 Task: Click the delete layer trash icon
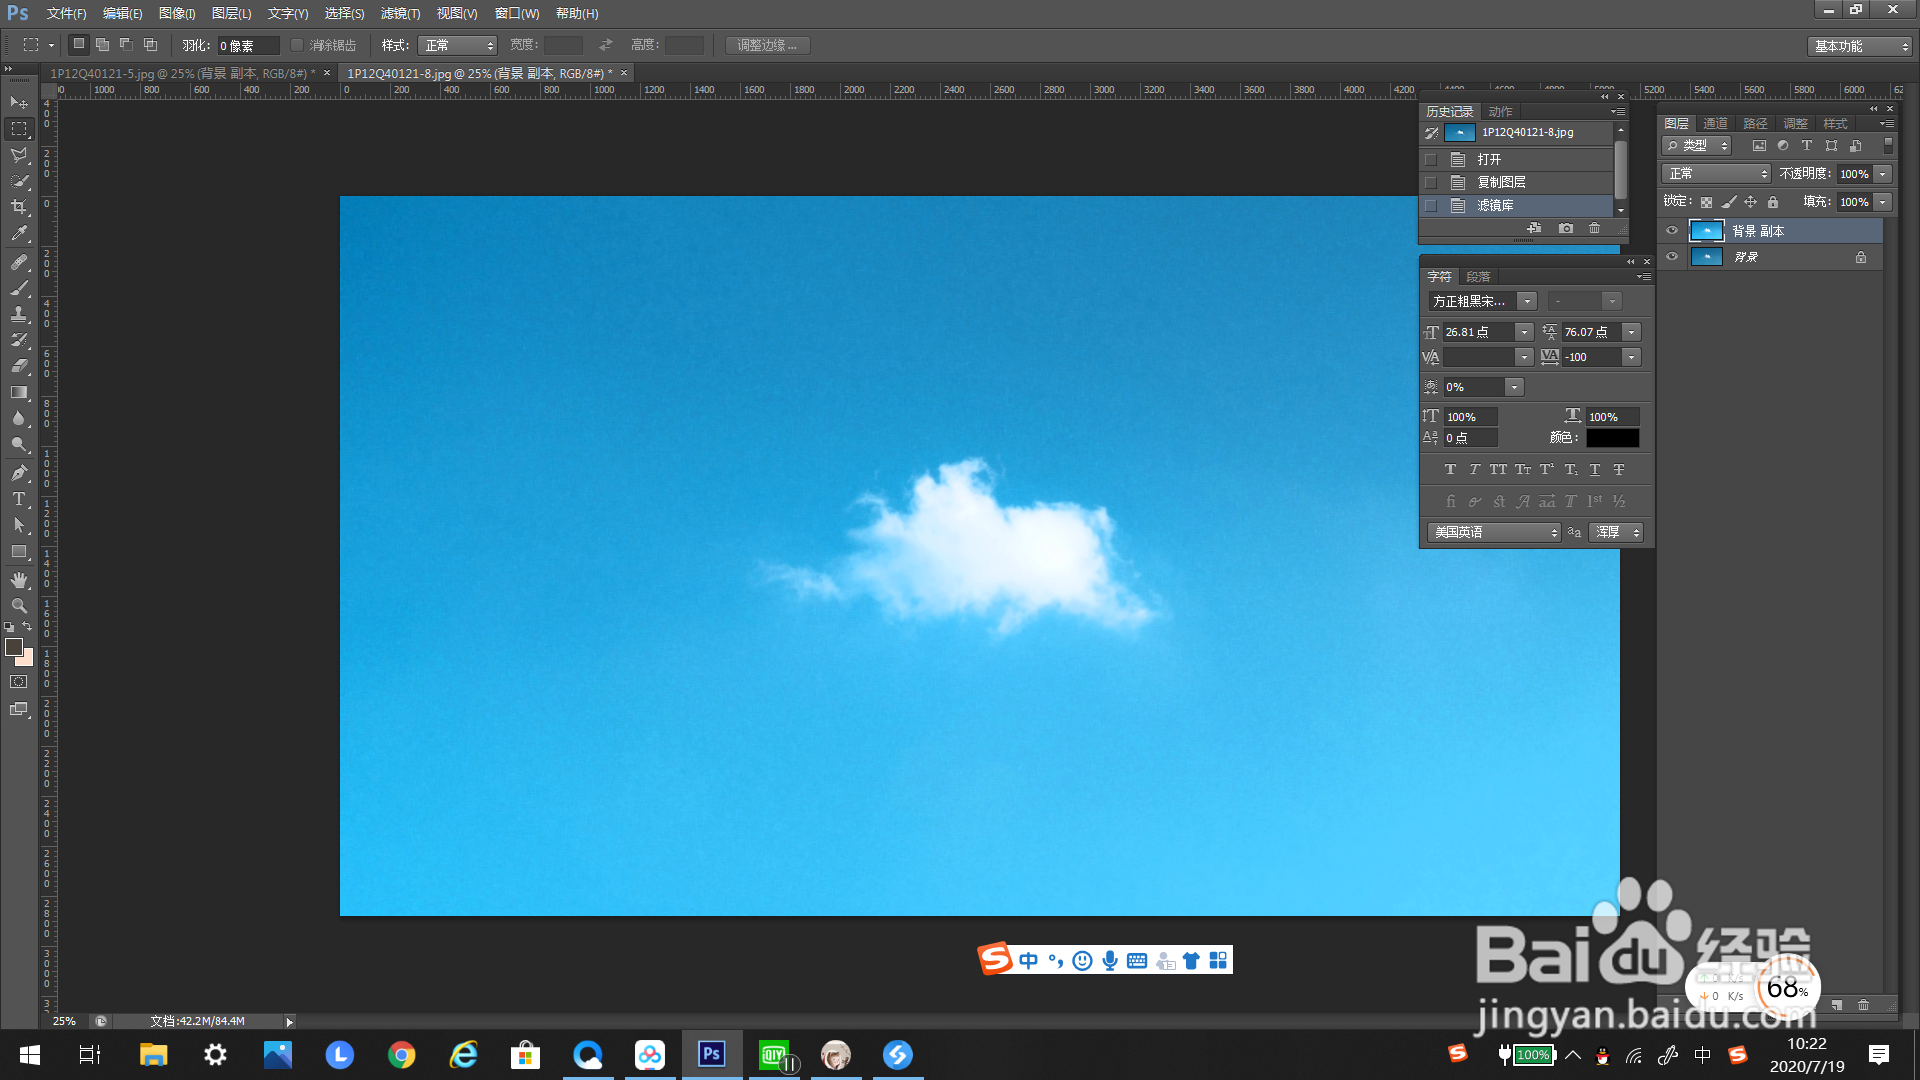1863,1005
